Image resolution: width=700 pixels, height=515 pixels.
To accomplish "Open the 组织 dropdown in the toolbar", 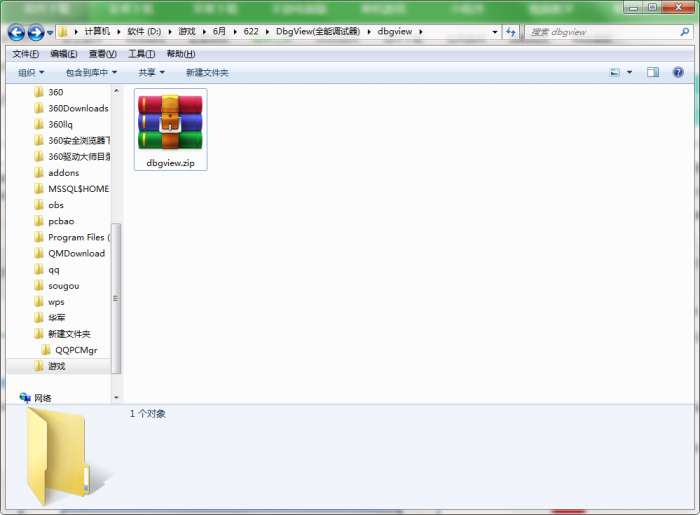I will tap(31, 72).
